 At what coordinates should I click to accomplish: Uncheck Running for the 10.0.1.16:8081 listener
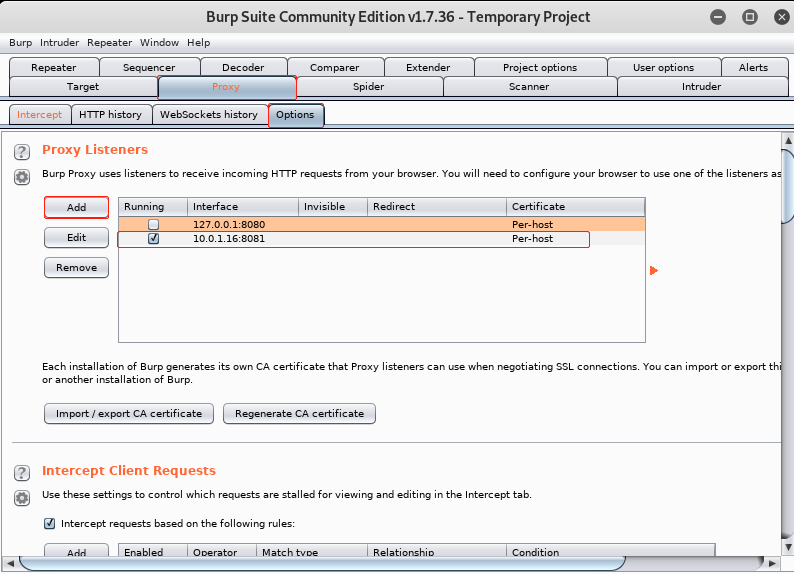[153, 240]
